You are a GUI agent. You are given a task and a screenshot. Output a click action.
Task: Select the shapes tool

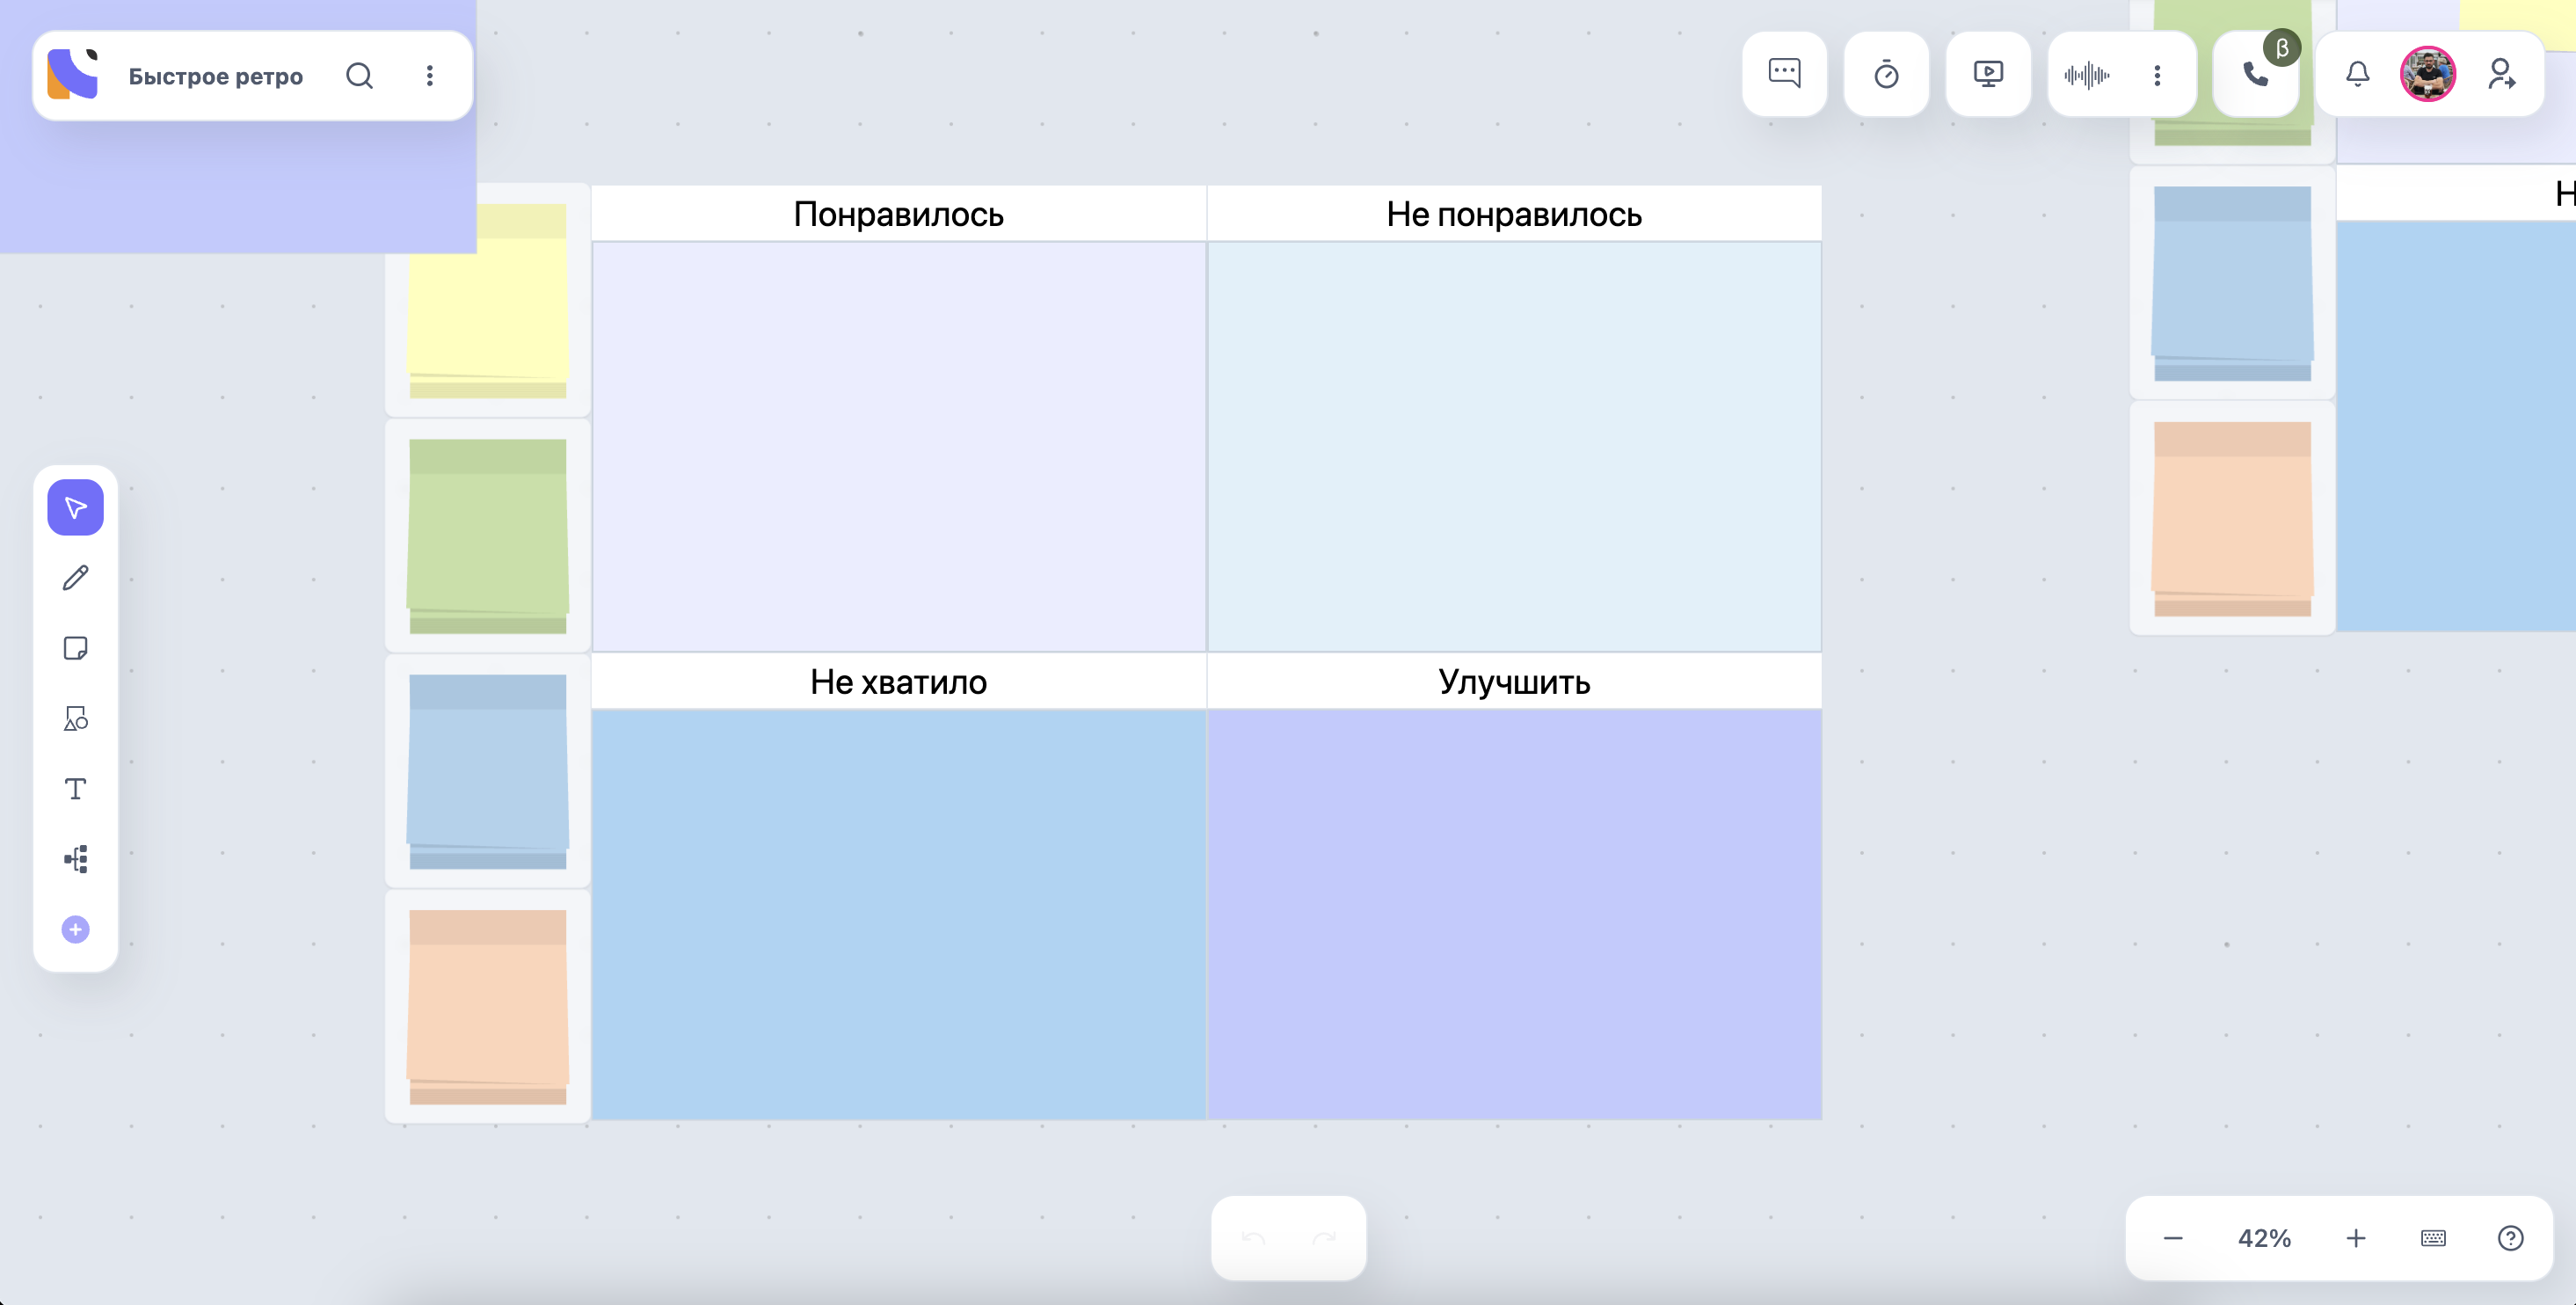[x=76, y=719]
